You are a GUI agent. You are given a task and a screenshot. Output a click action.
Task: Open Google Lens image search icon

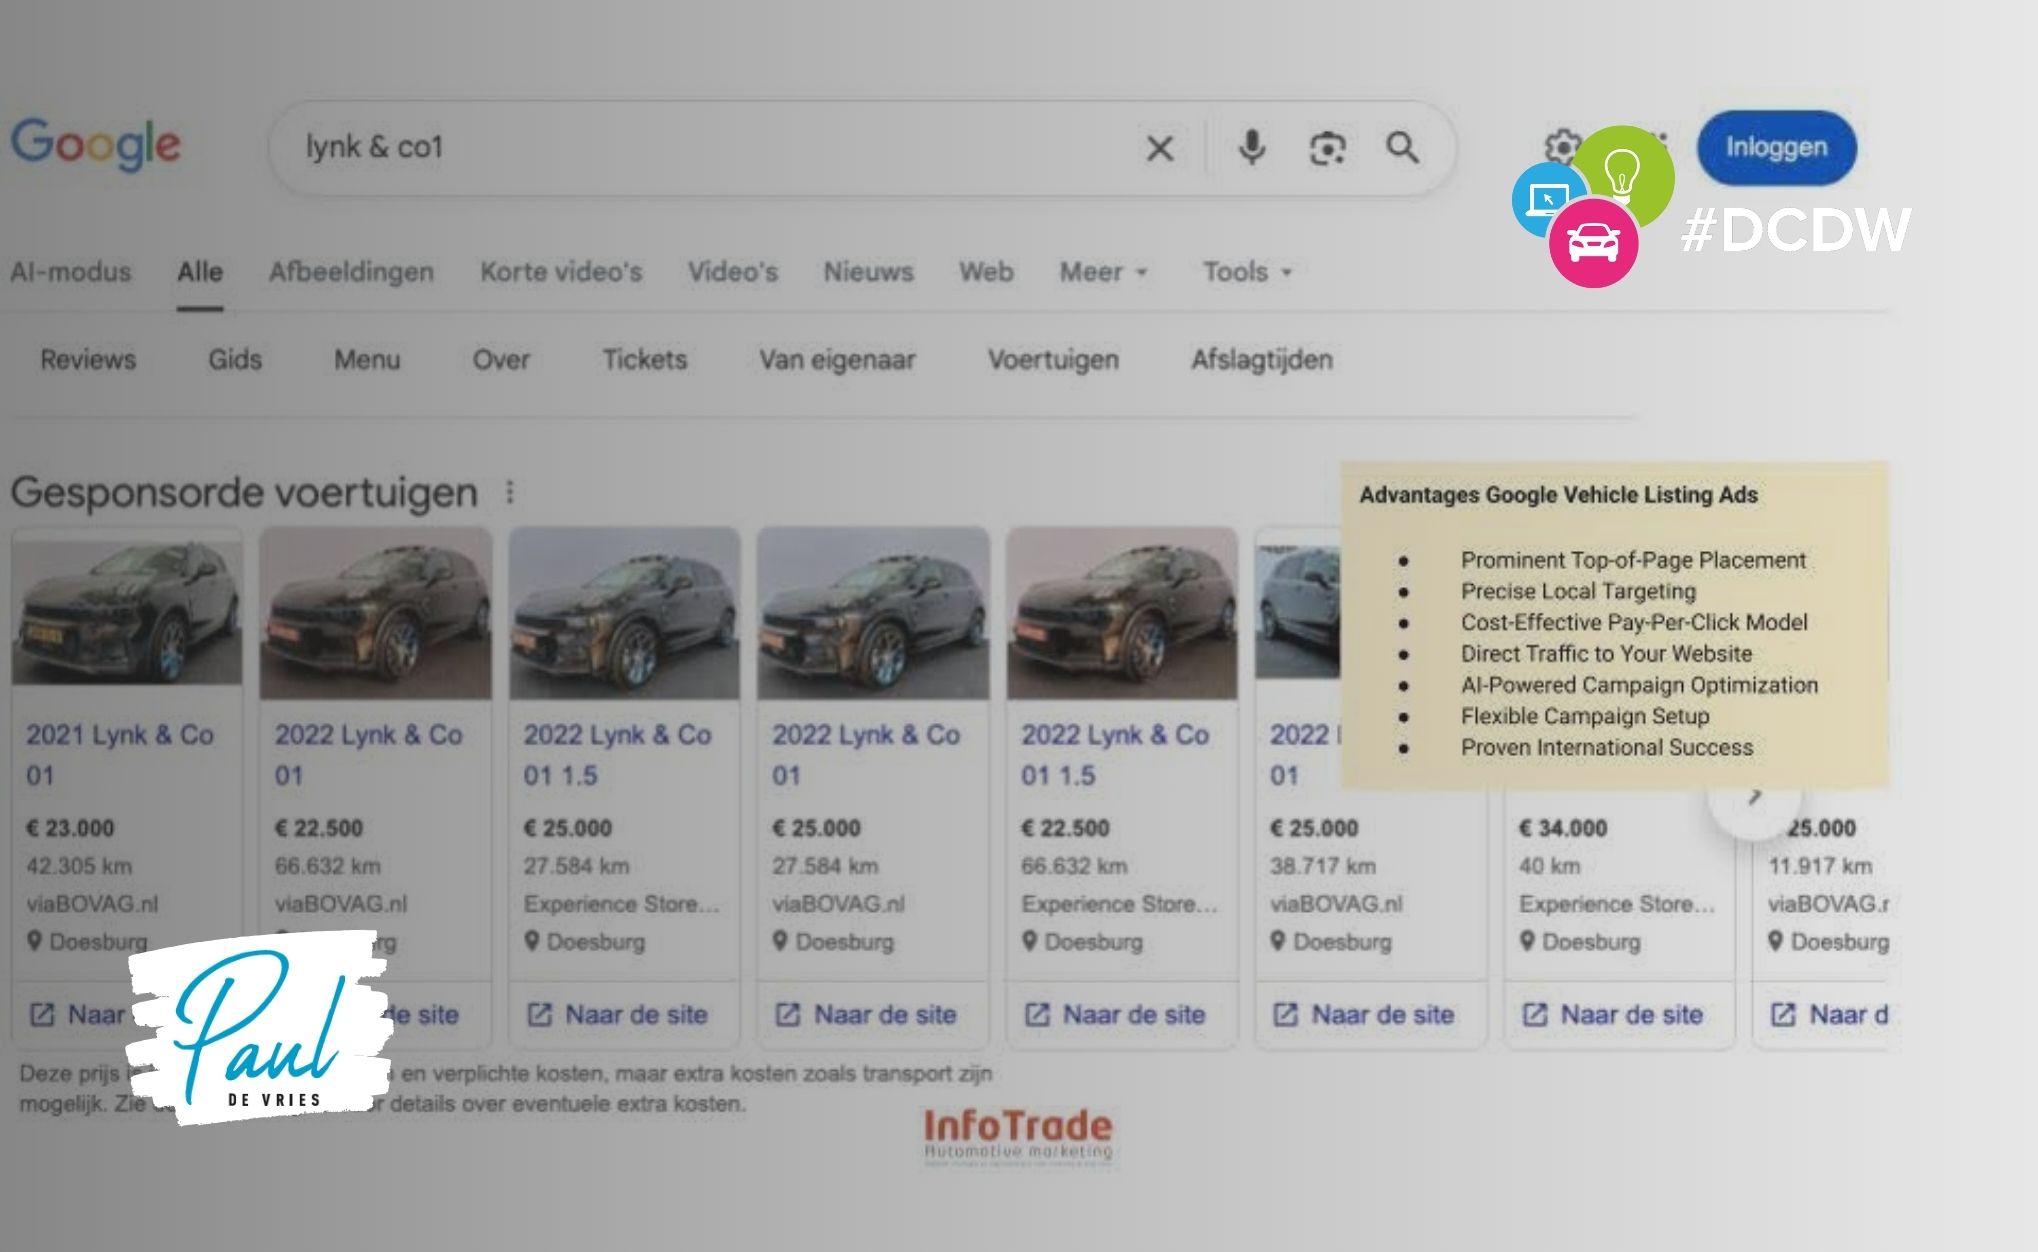pyautogui.click(x=1327, y=149)
